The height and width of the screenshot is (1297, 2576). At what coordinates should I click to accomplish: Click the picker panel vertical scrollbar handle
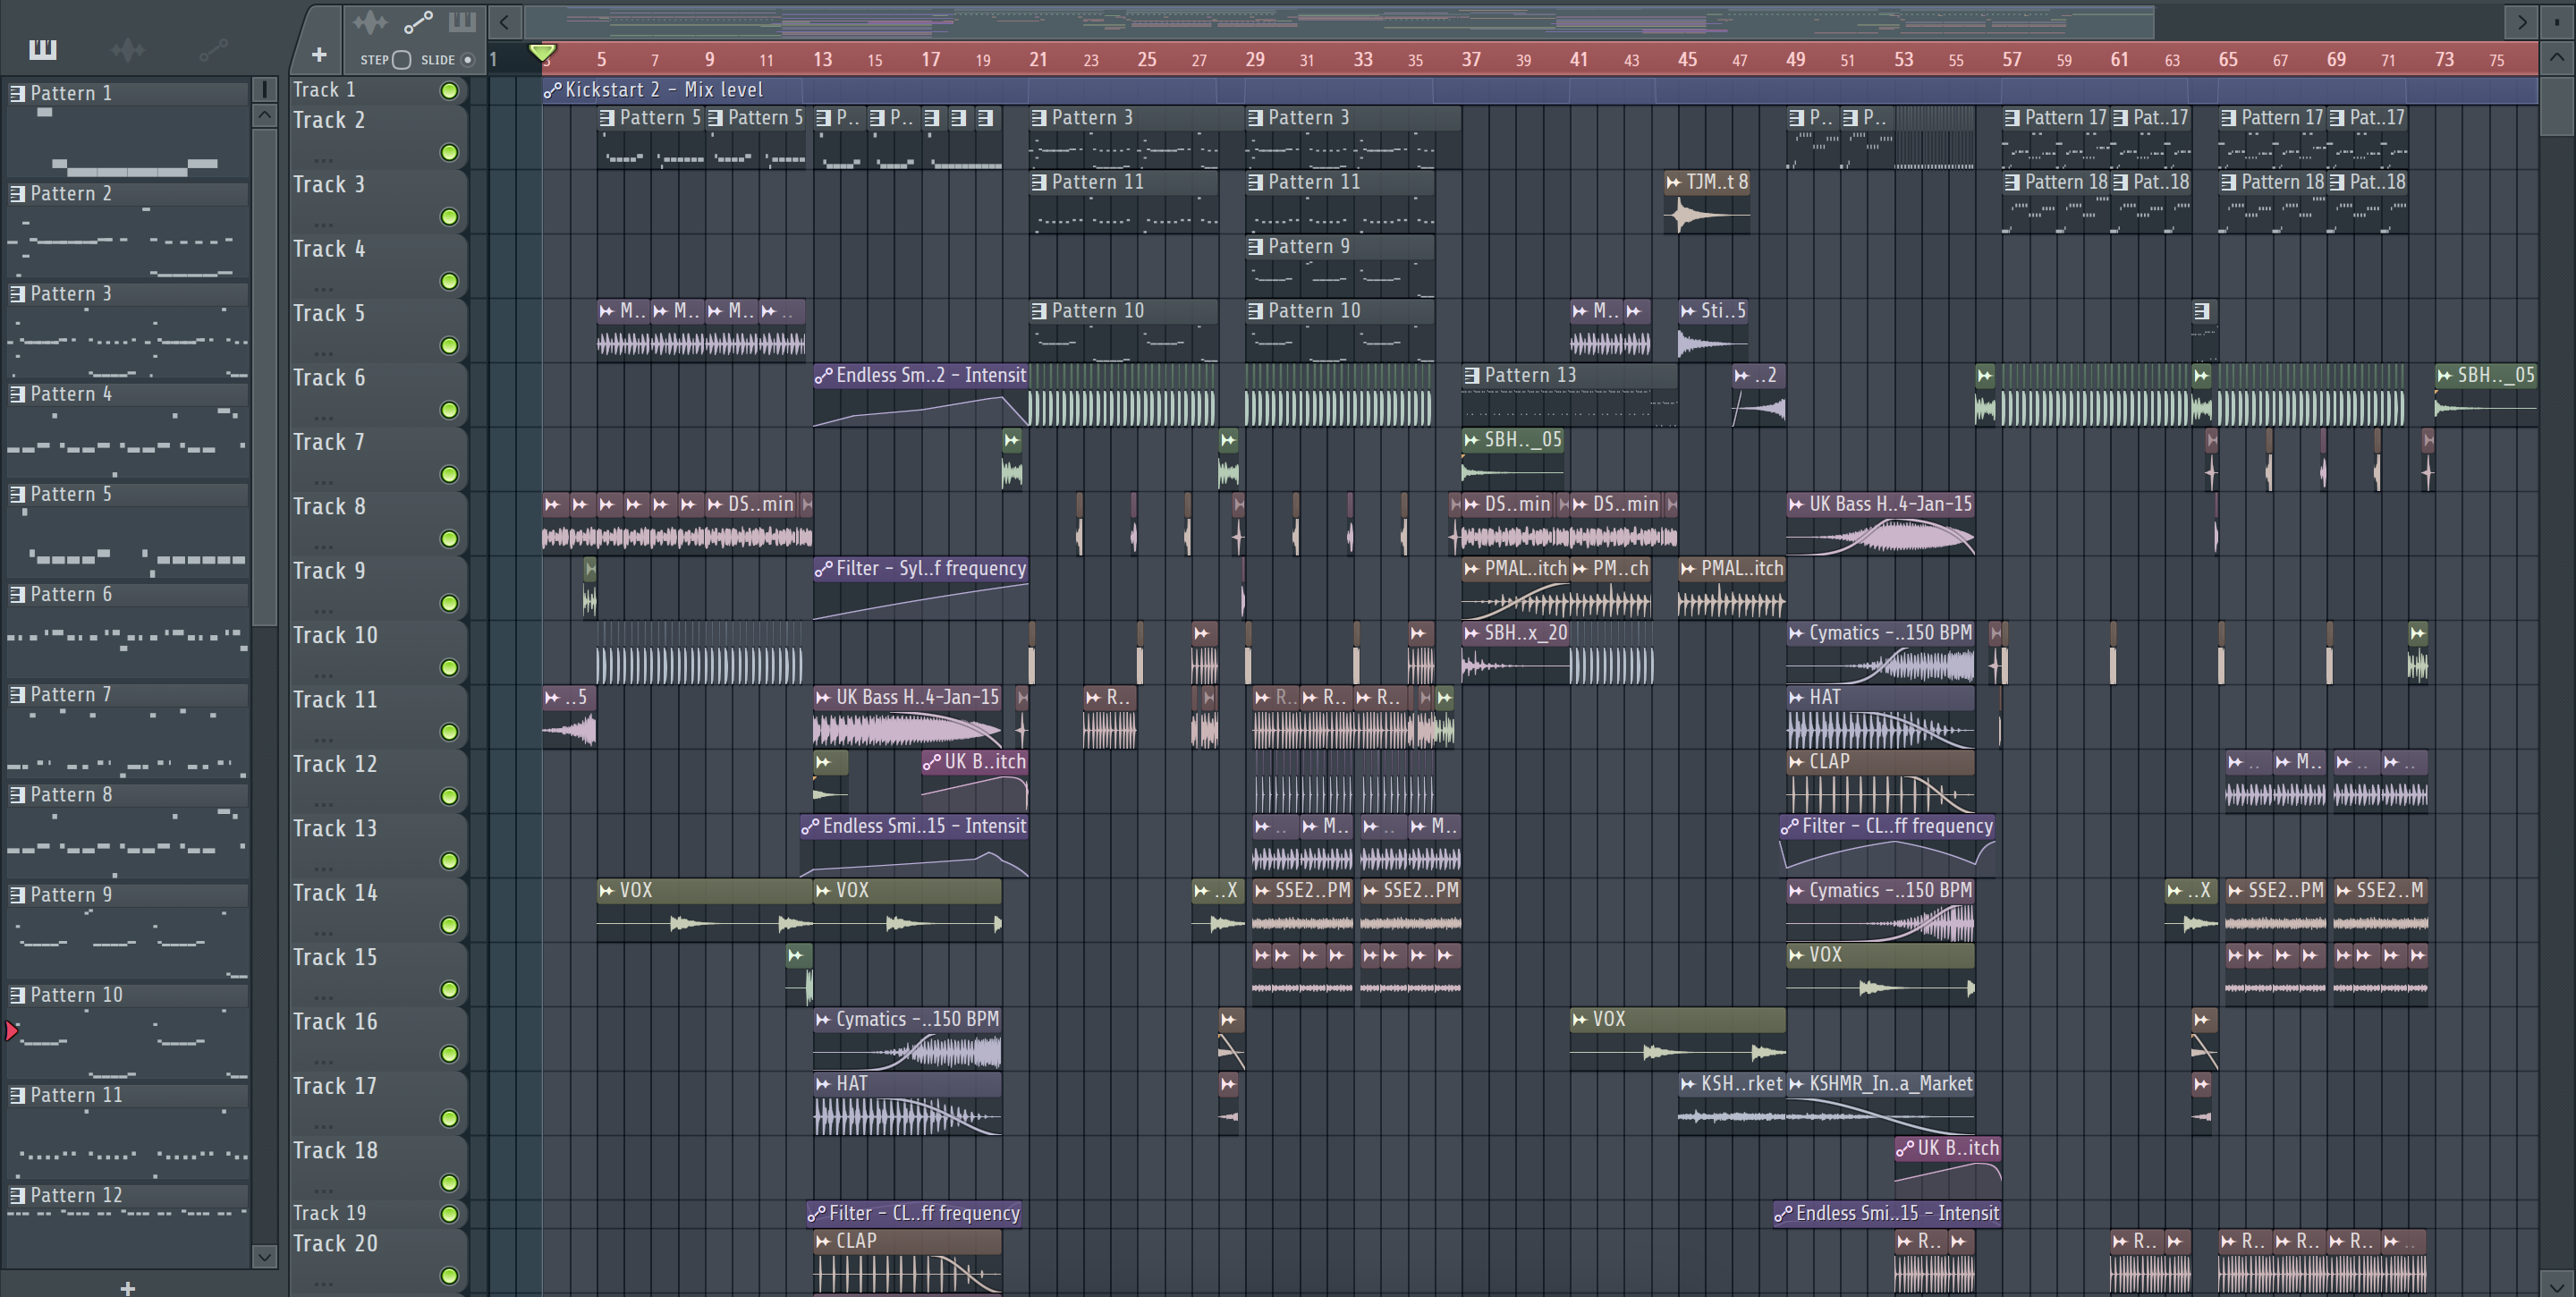point(264,377)
